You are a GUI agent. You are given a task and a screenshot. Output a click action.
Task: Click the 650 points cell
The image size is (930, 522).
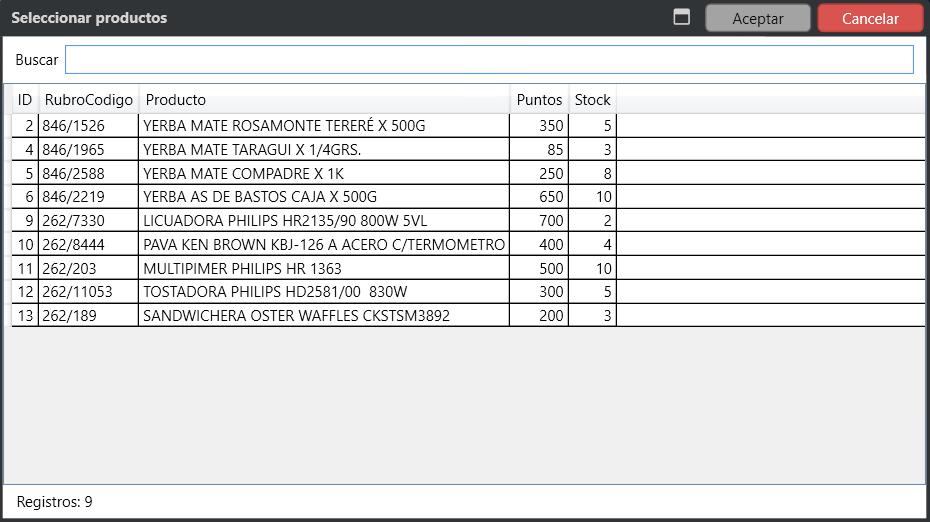coord(539,197)
